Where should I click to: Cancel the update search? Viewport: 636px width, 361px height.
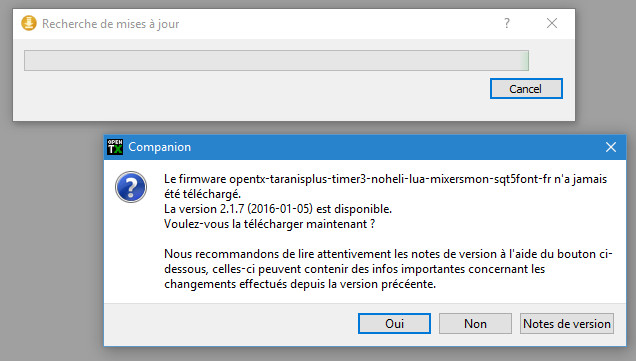[526, 88]
